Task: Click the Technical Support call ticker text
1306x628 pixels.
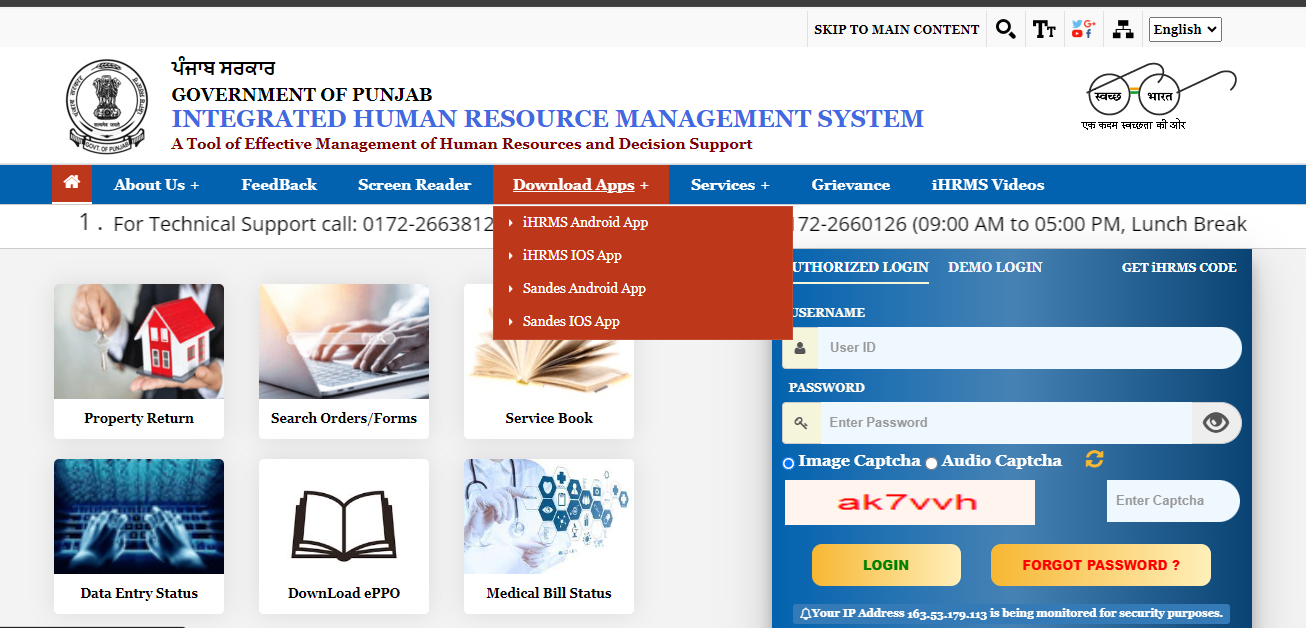Action: click(x=303, y=224)
